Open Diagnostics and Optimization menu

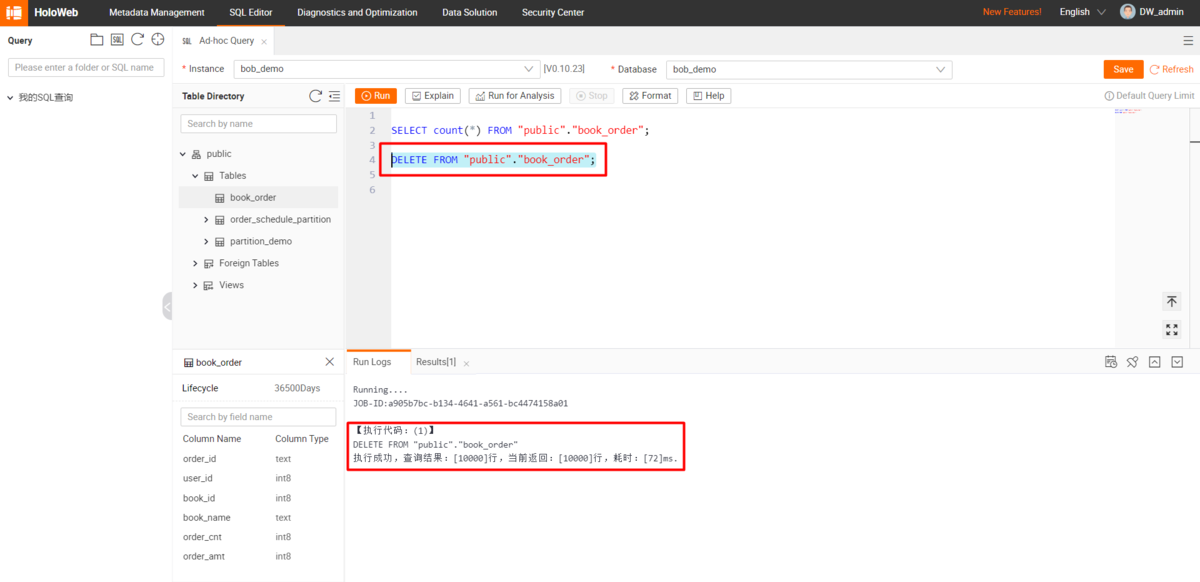click(357, 12)
